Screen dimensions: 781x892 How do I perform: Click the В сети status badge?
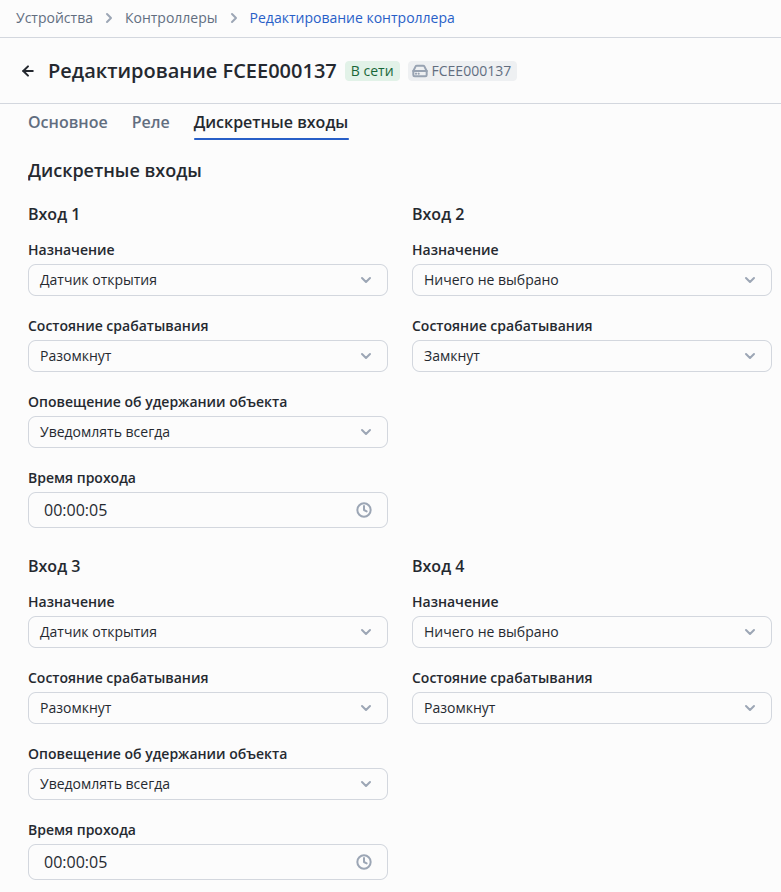(x=372, y=71)
